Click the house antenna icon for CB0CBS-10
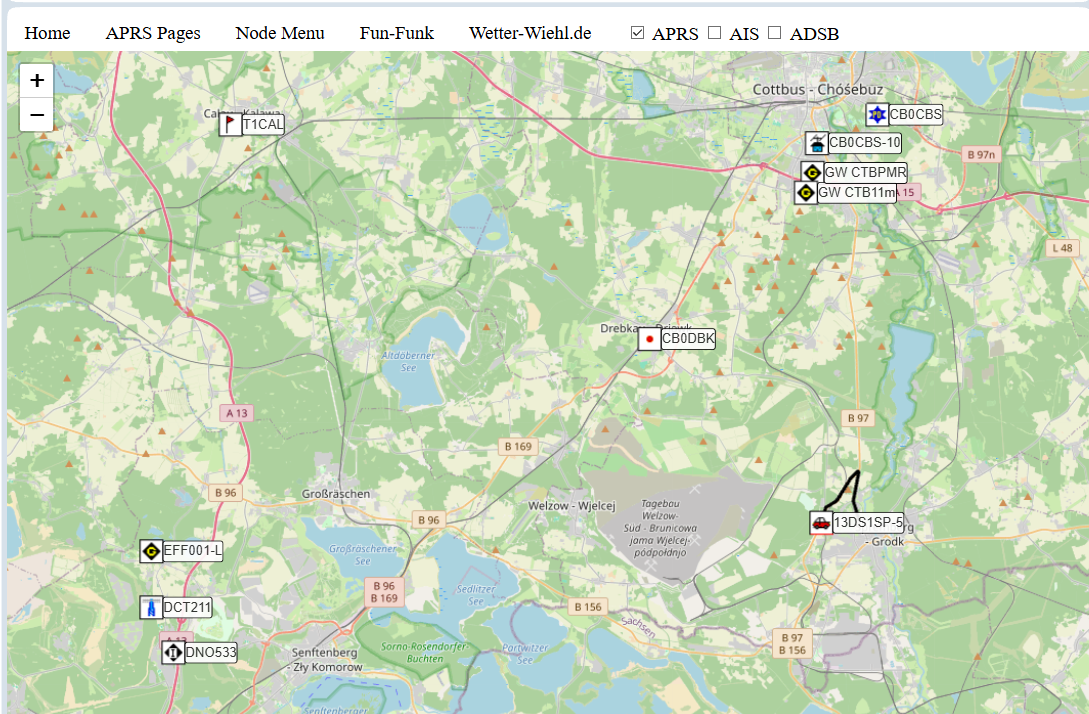 tap(817, 143)
